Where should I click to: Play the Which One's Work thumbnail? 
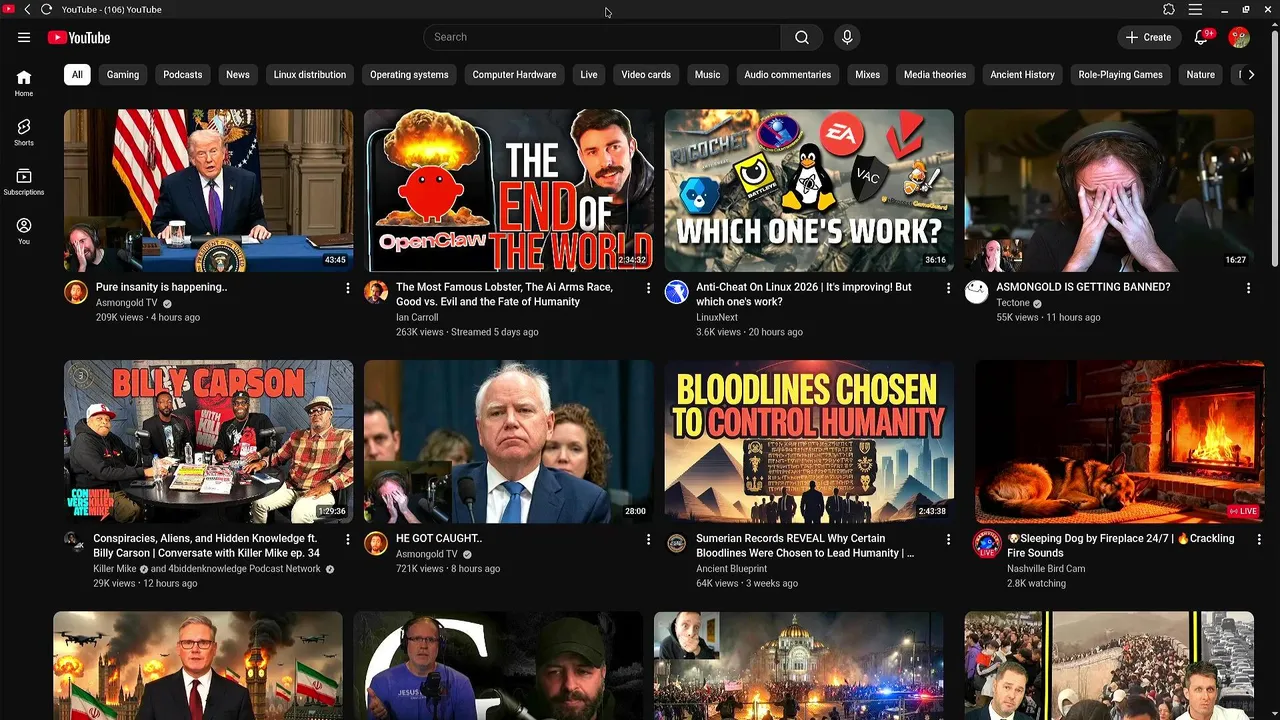(809, 190)
